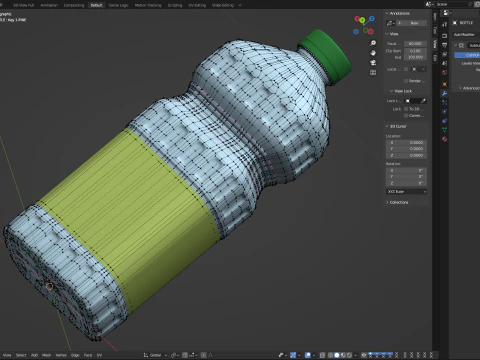Toggle proportional editing in the header

[204, 355]
